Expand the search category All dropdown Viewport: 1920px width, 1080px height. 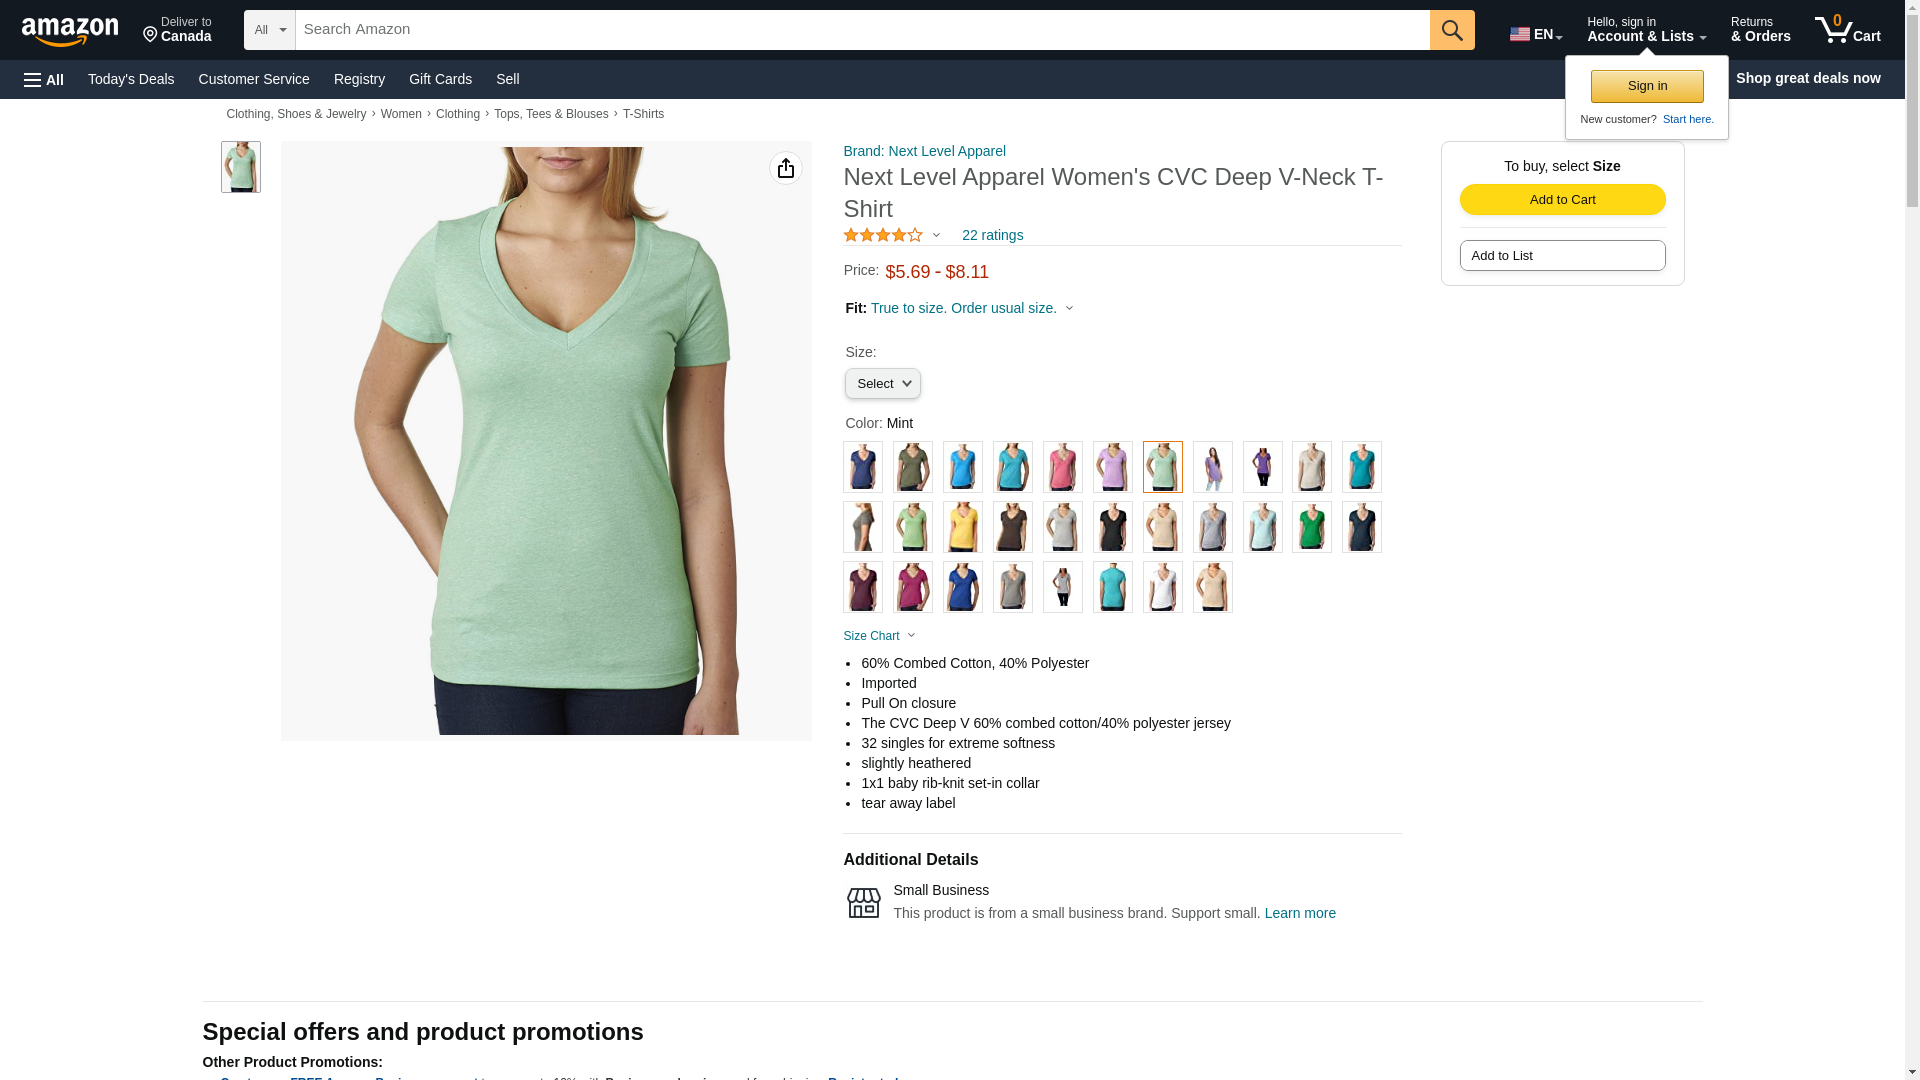point(270,30)
